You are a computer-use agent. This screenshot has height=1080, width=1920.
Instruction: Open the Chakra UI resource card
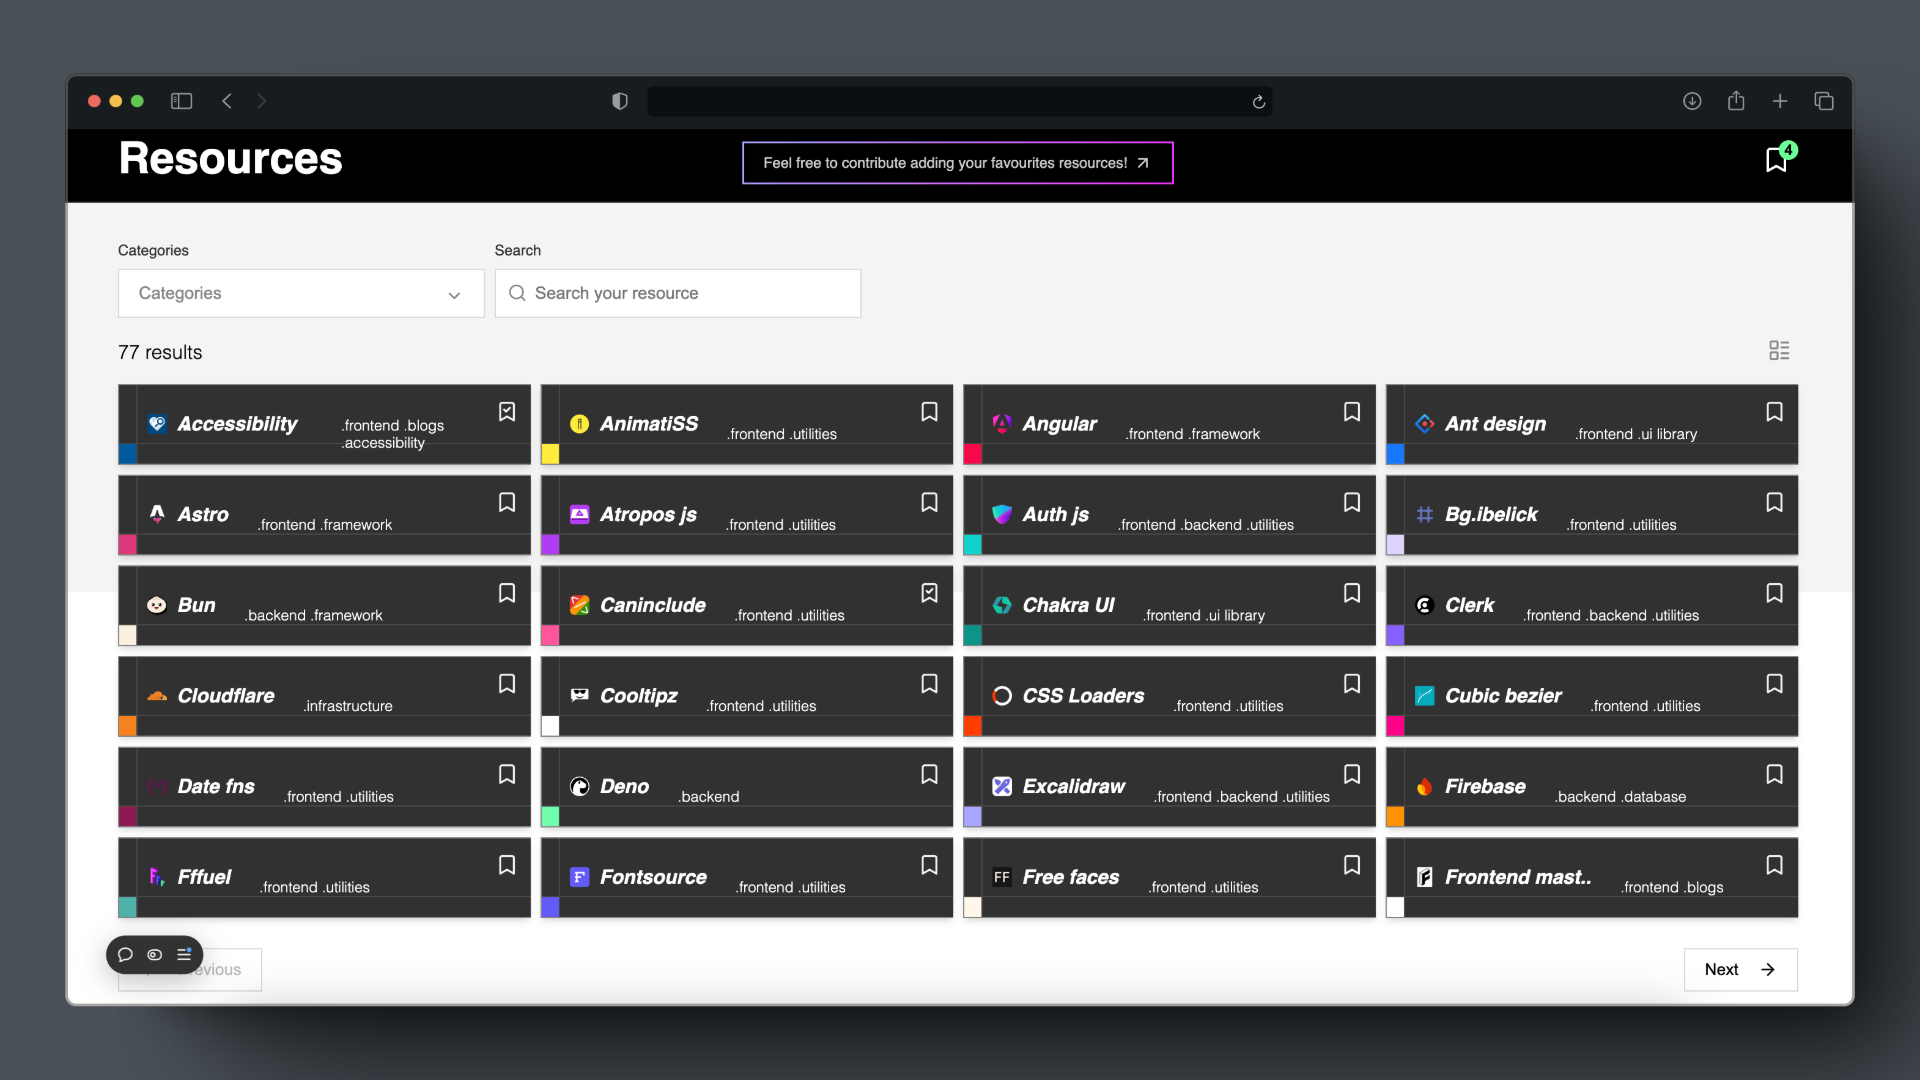click(x=1068, y=605)
